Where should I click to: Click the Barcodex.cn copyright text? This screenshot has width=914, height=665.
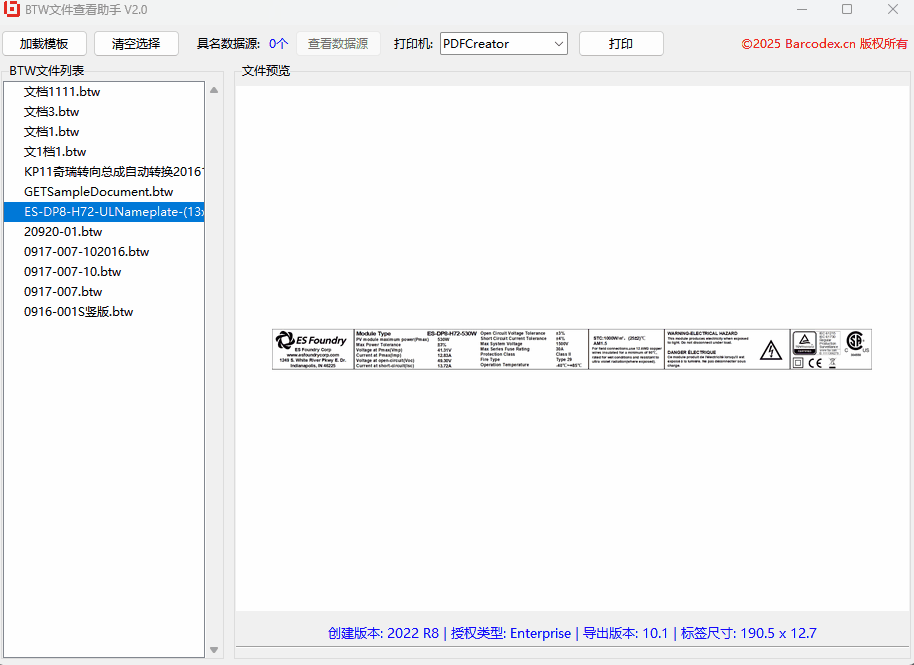[x=824, y=44]
